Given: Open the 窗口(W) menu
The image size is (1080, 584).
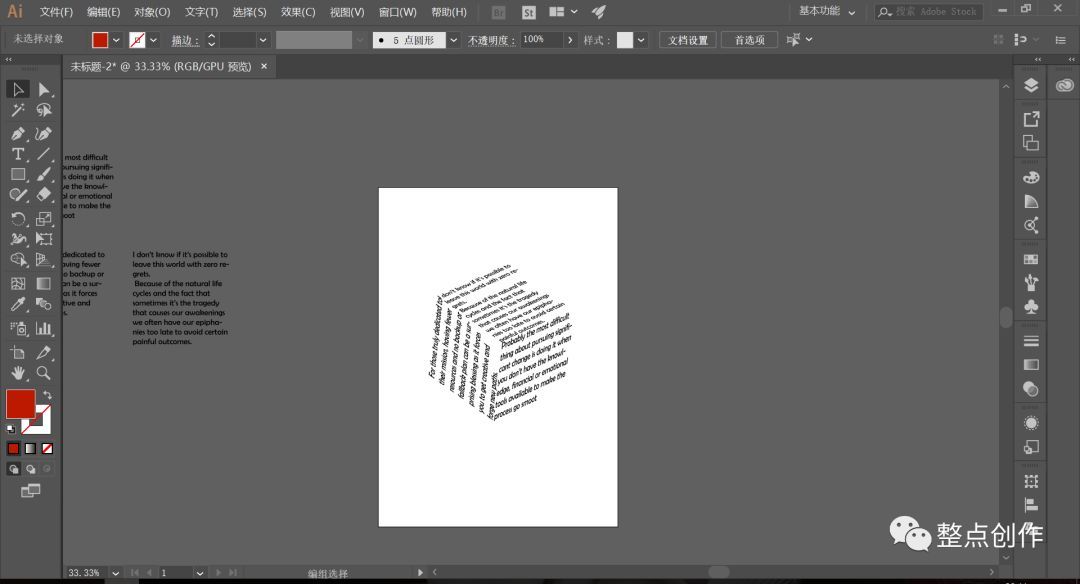Looking at the screenshot, I should 397,12.
